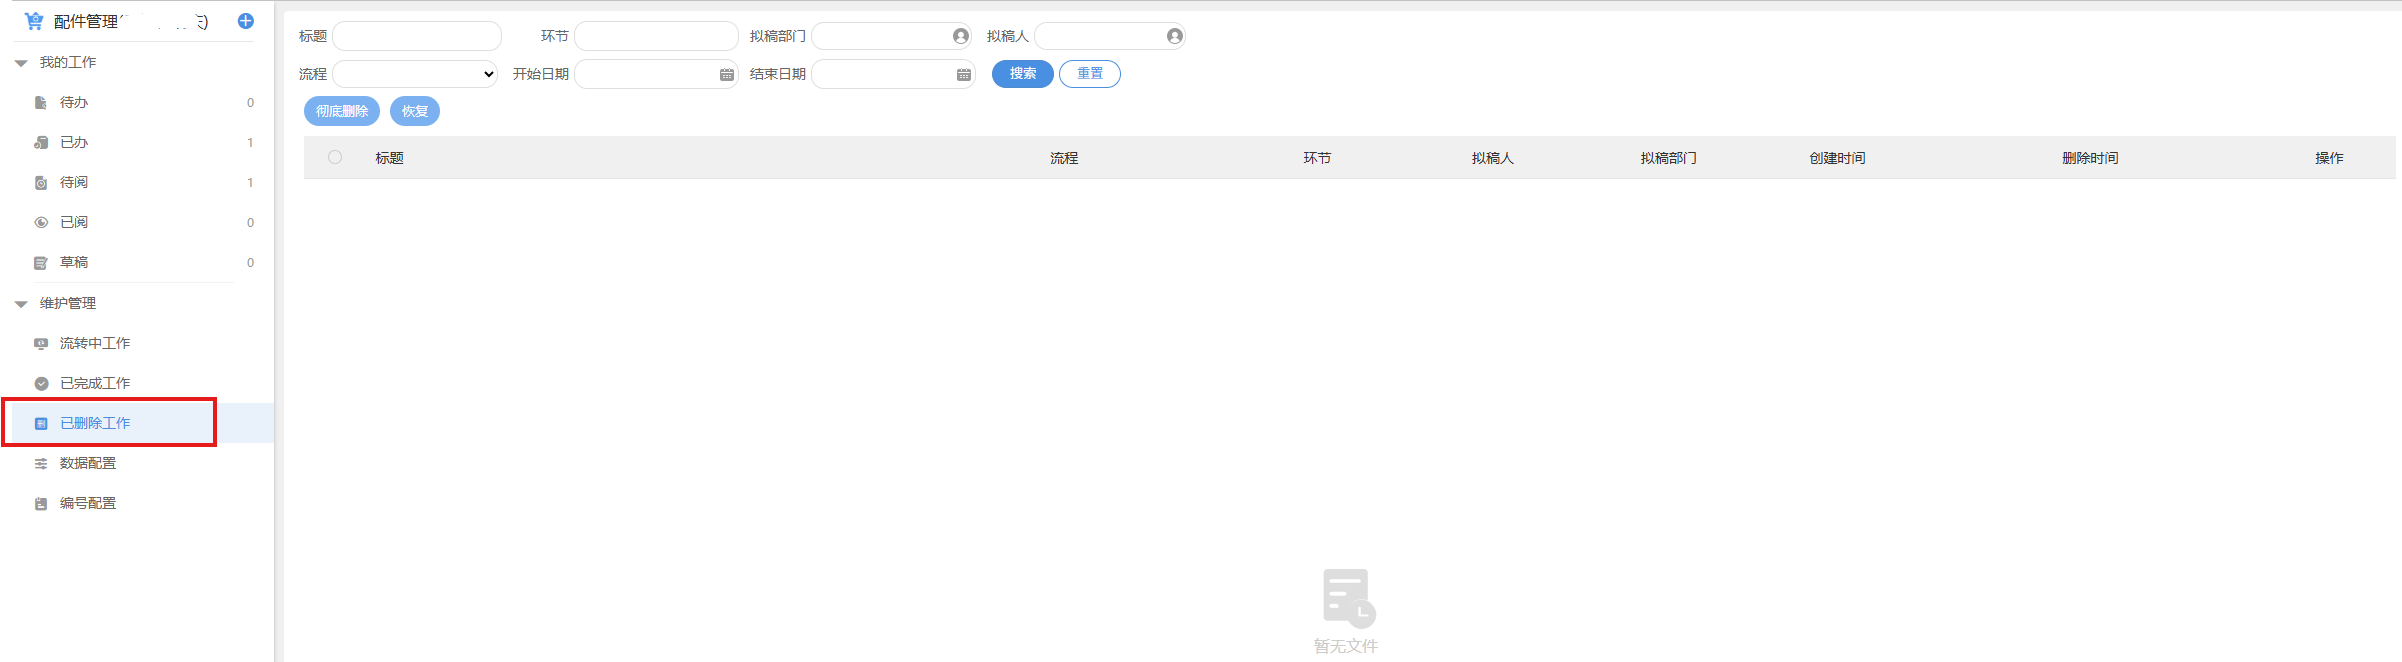Screen dimensions: 2402x662
Task: Open calendar for 结束日期
Action: coord(964,74)
